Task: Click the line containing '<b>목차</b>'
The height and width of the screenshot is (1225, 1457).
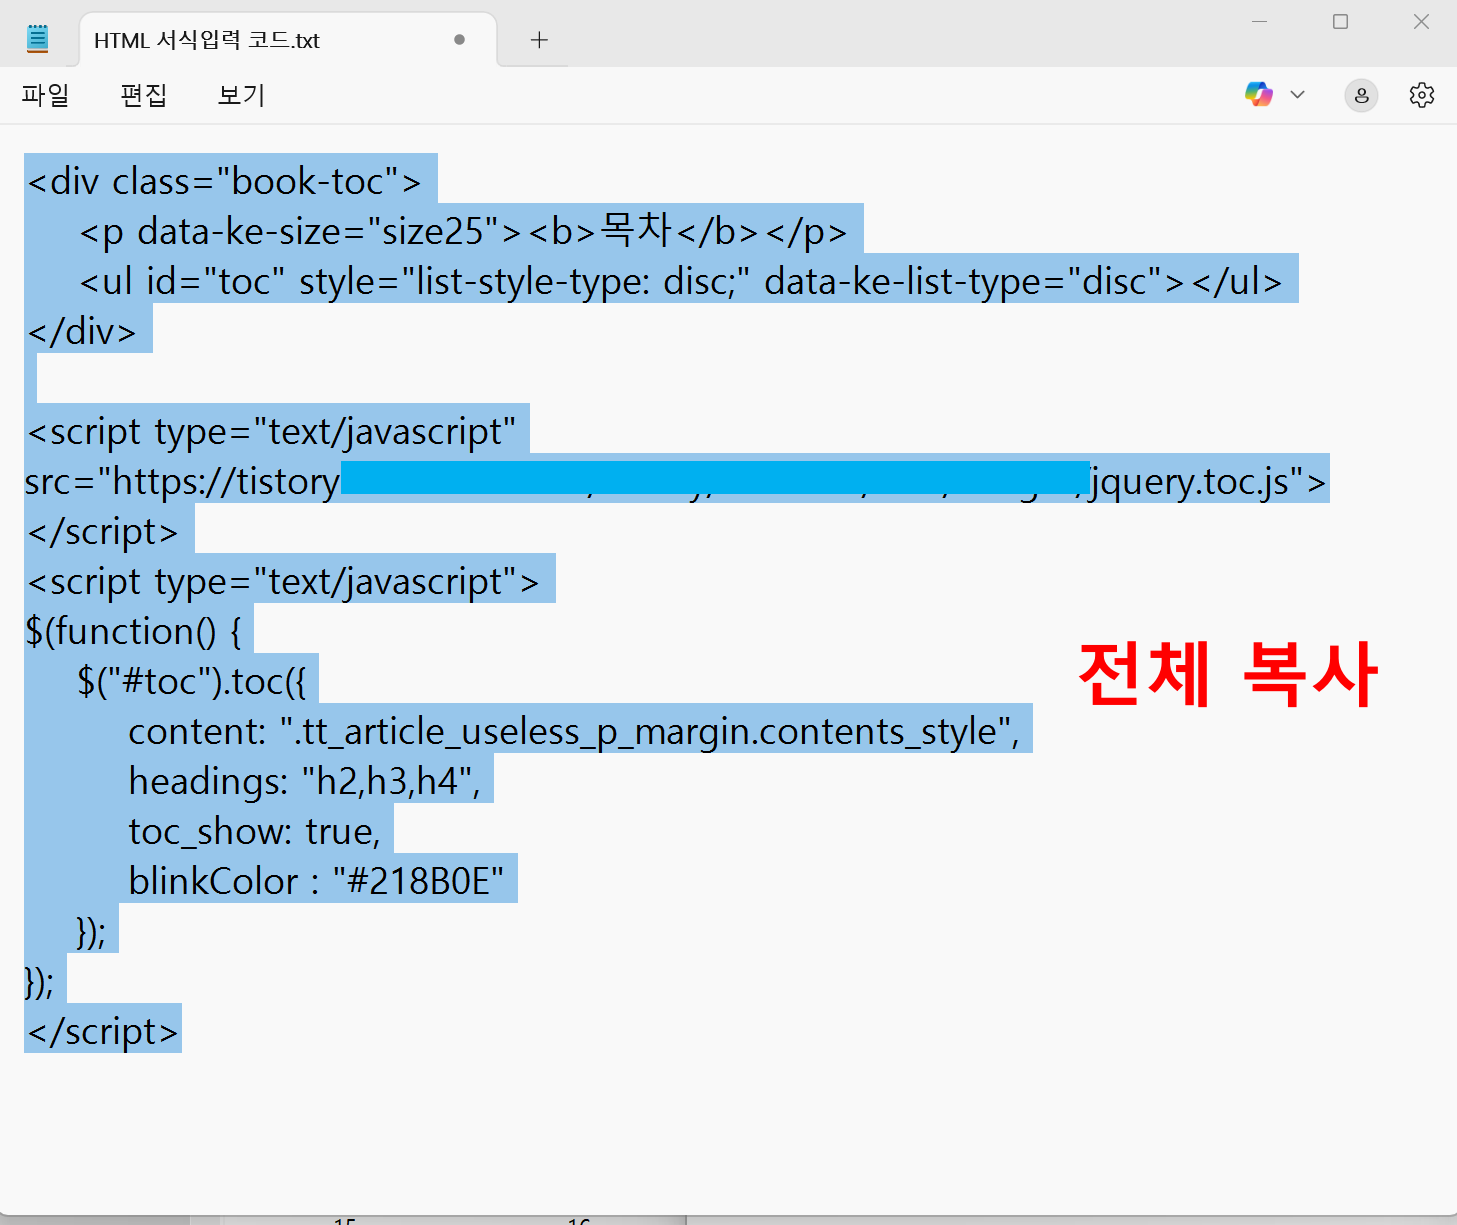Action: pyautogui.click(x=463, y=231)
